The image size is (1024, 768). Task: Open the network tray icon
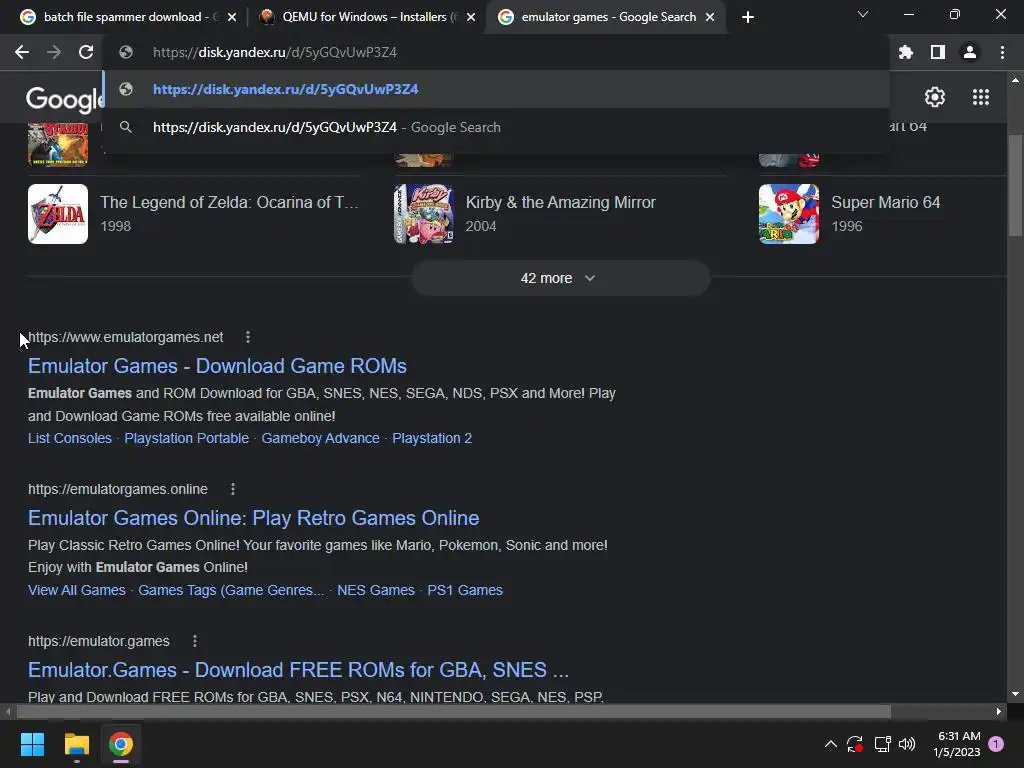coord(882,744)
